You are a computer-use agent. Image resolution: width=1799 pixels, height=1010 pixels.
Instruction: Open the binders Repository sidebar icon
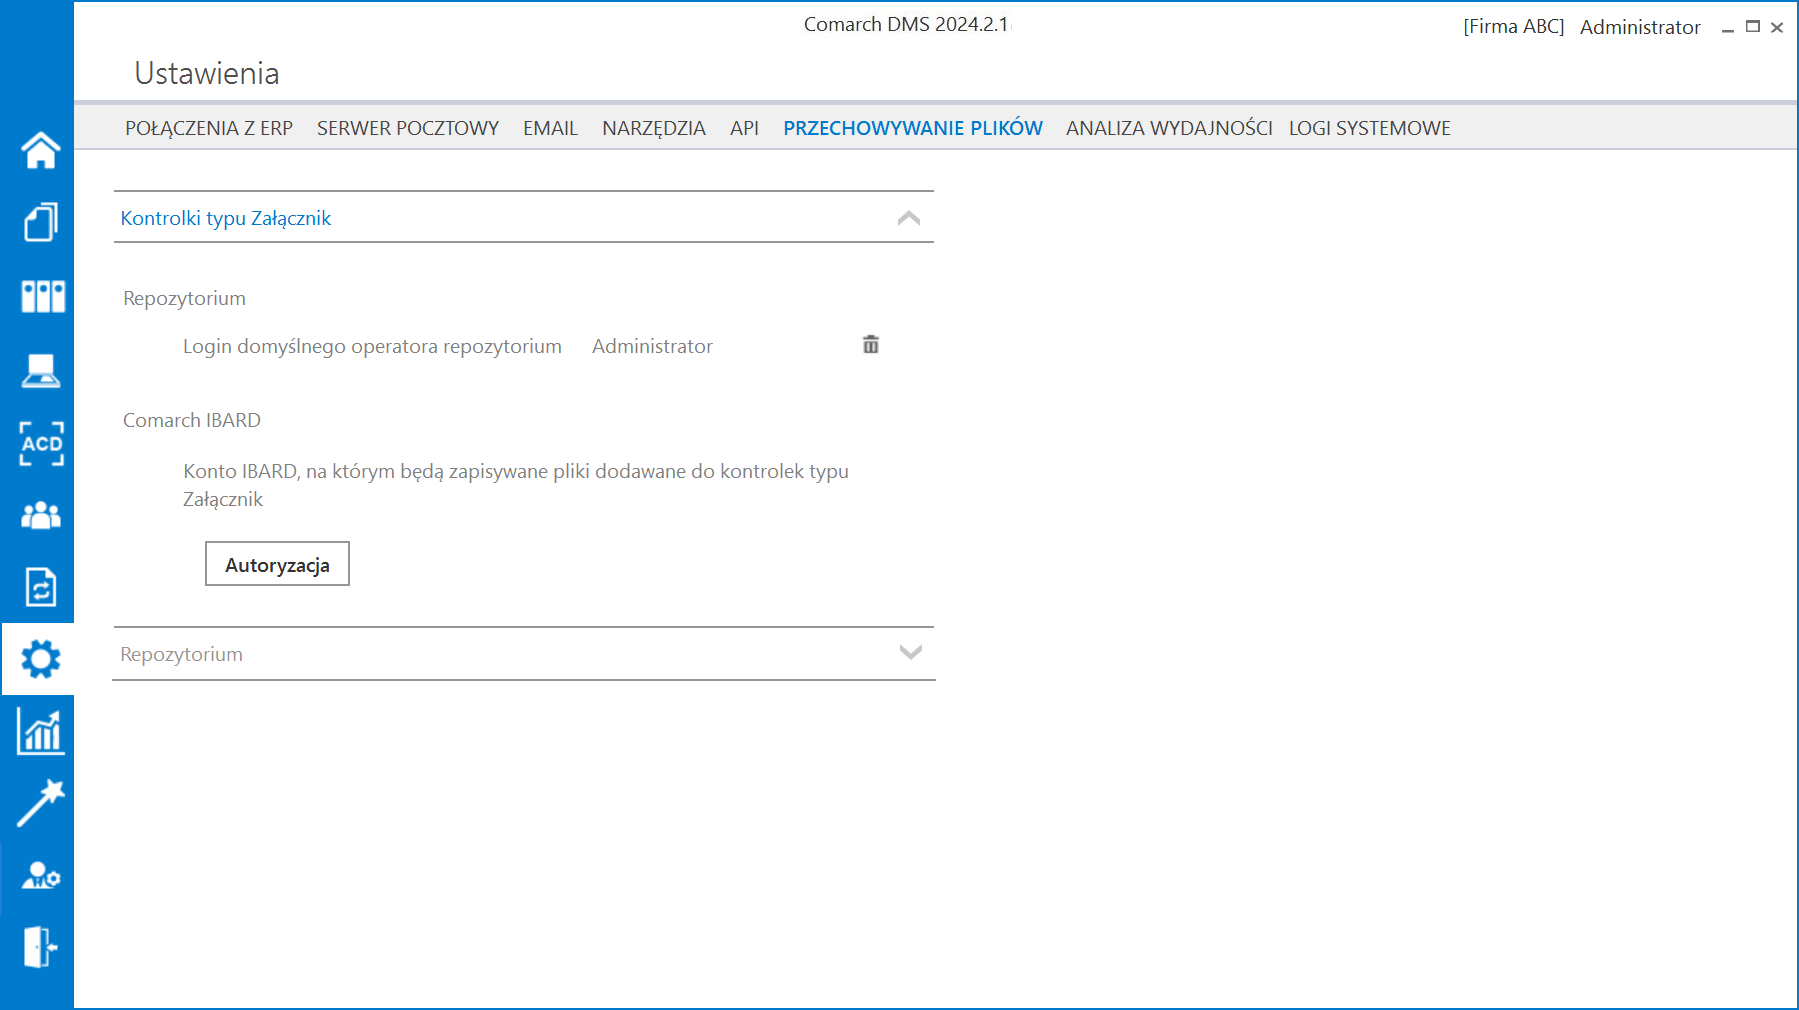42,296
